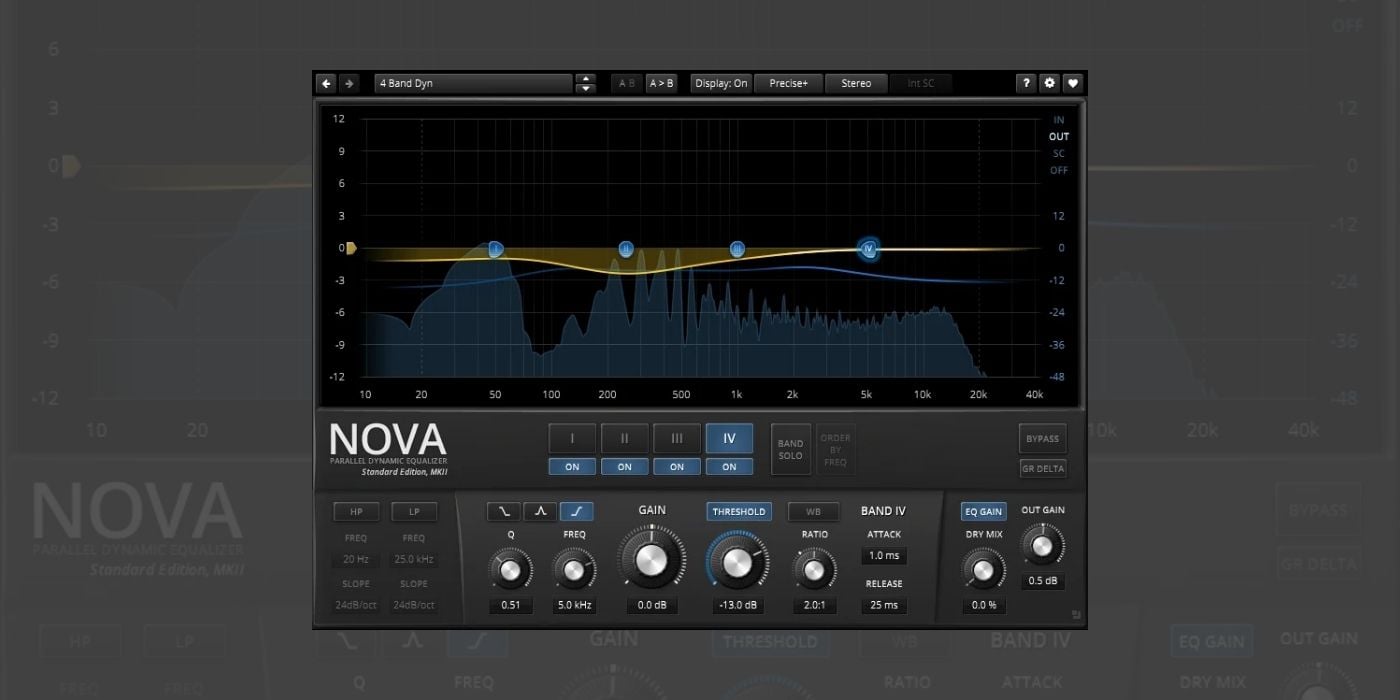Toggle the A B compare button
Viewport: 1400px width, 700px height.
[627, 83]
